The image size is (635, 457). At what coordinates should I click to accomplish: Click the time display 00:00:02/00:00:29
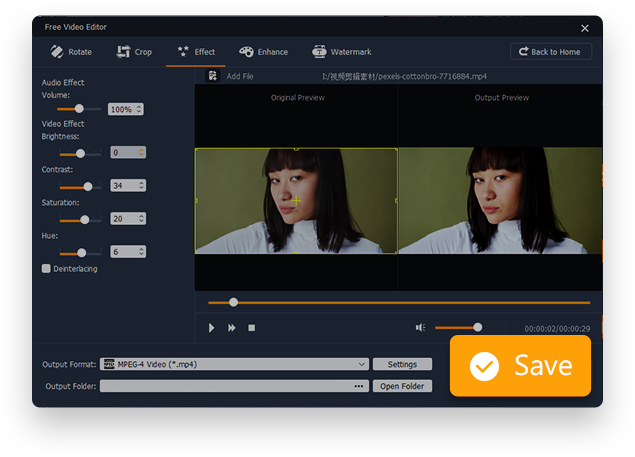tap(557, 329)
